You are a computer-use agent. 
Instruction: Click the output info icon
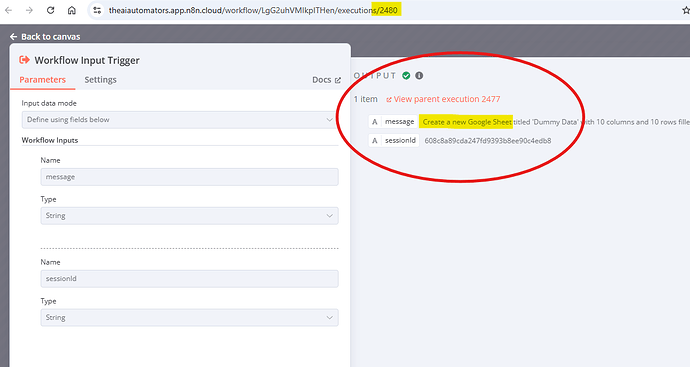419,76
